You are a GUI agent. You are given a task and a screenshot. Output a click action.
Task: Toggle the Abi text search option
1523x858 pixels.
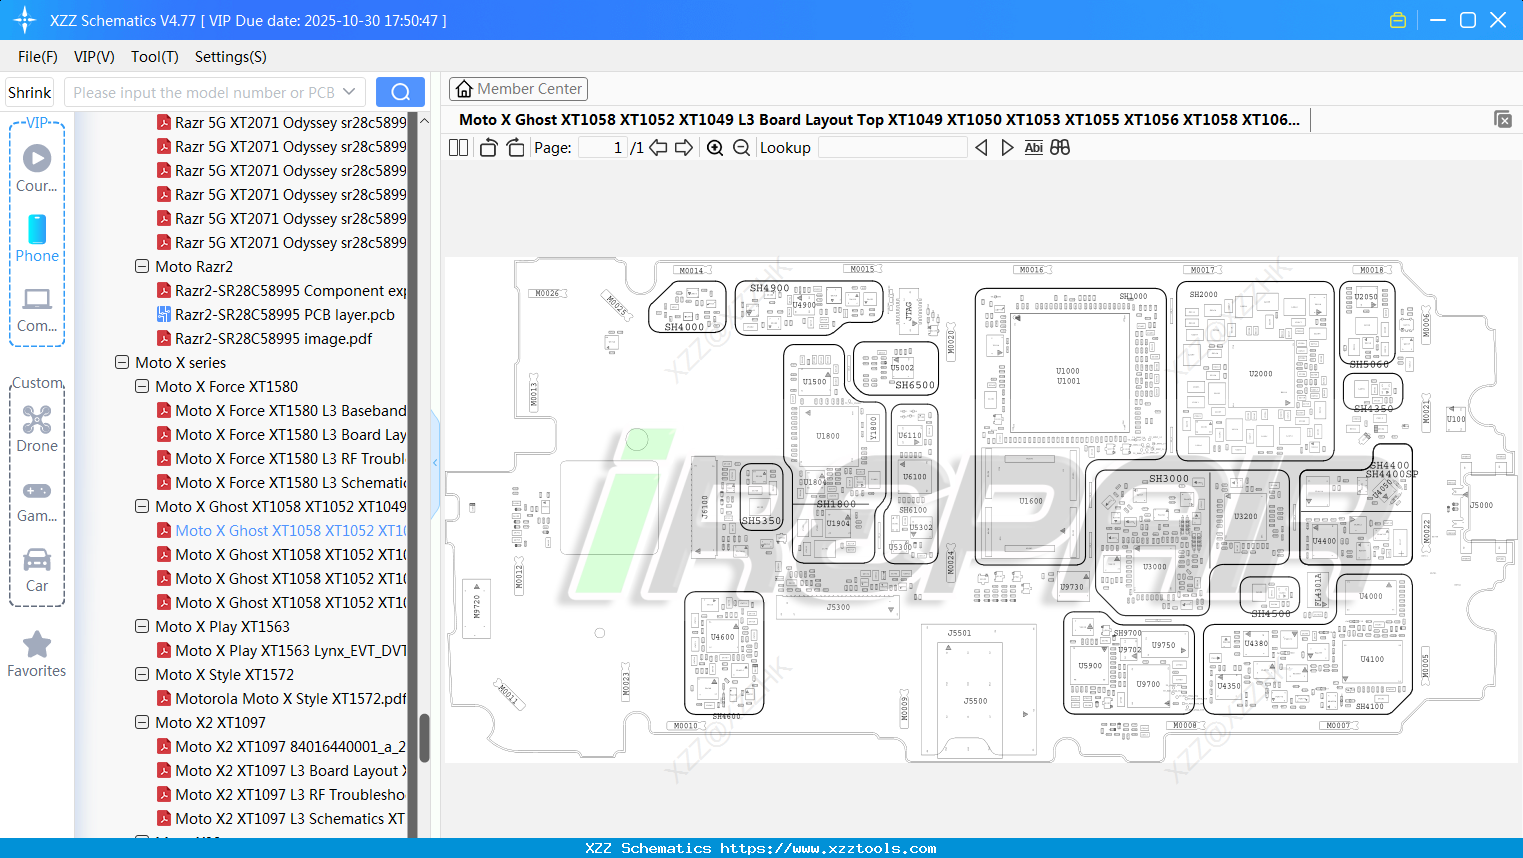1033,147
